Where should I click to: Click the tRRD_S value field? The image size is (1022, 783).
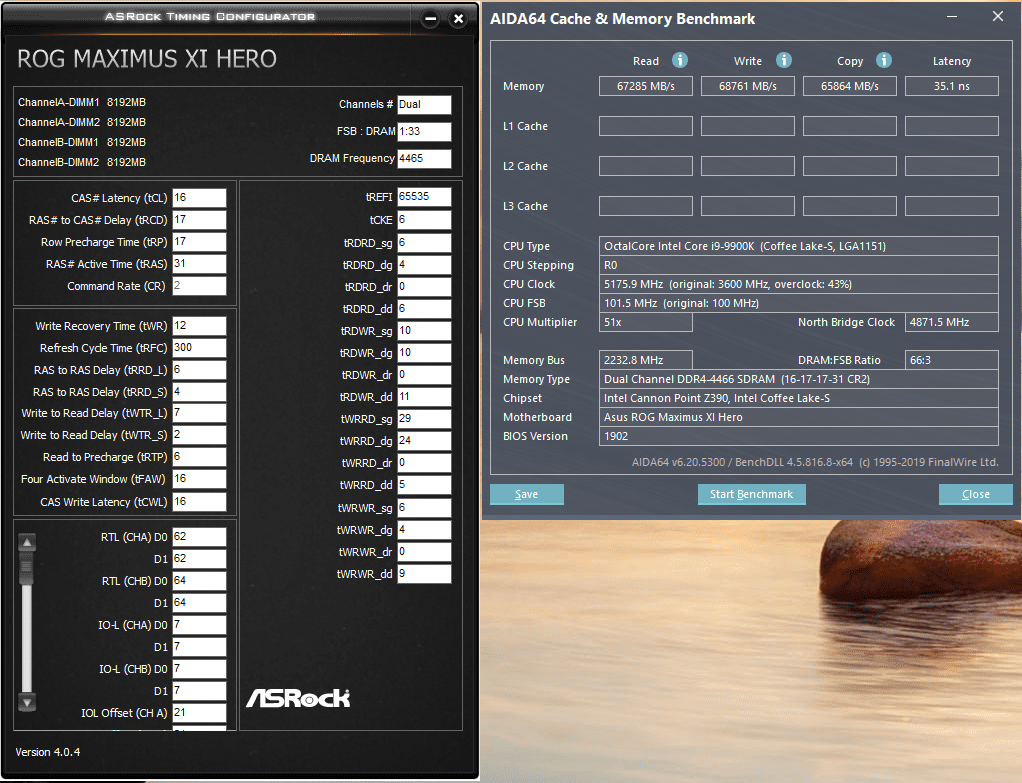click(199, 392)
